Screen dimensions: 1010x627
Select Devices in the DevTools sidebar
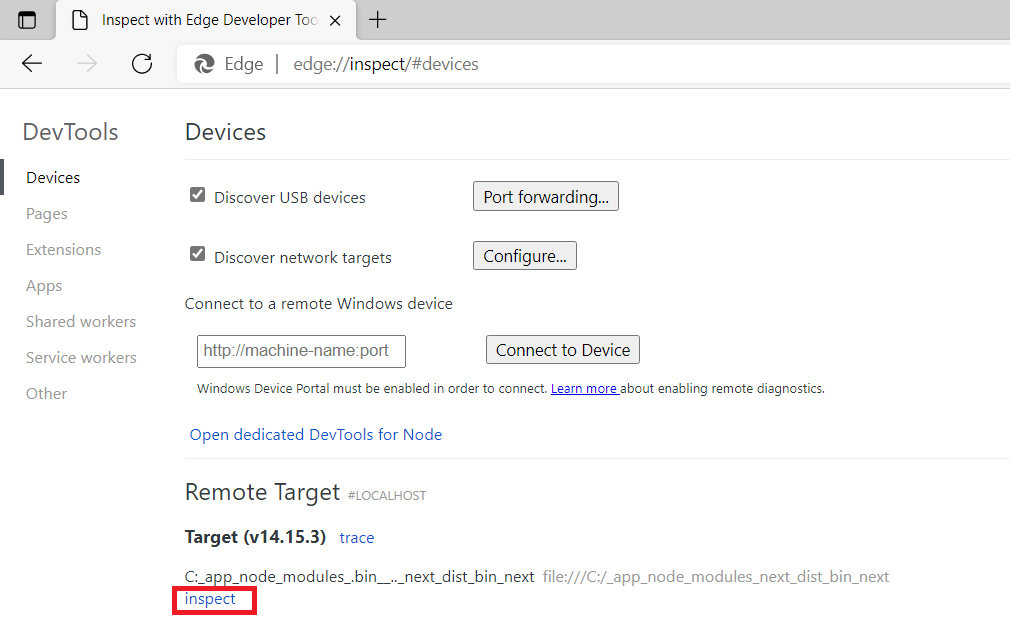53,177
